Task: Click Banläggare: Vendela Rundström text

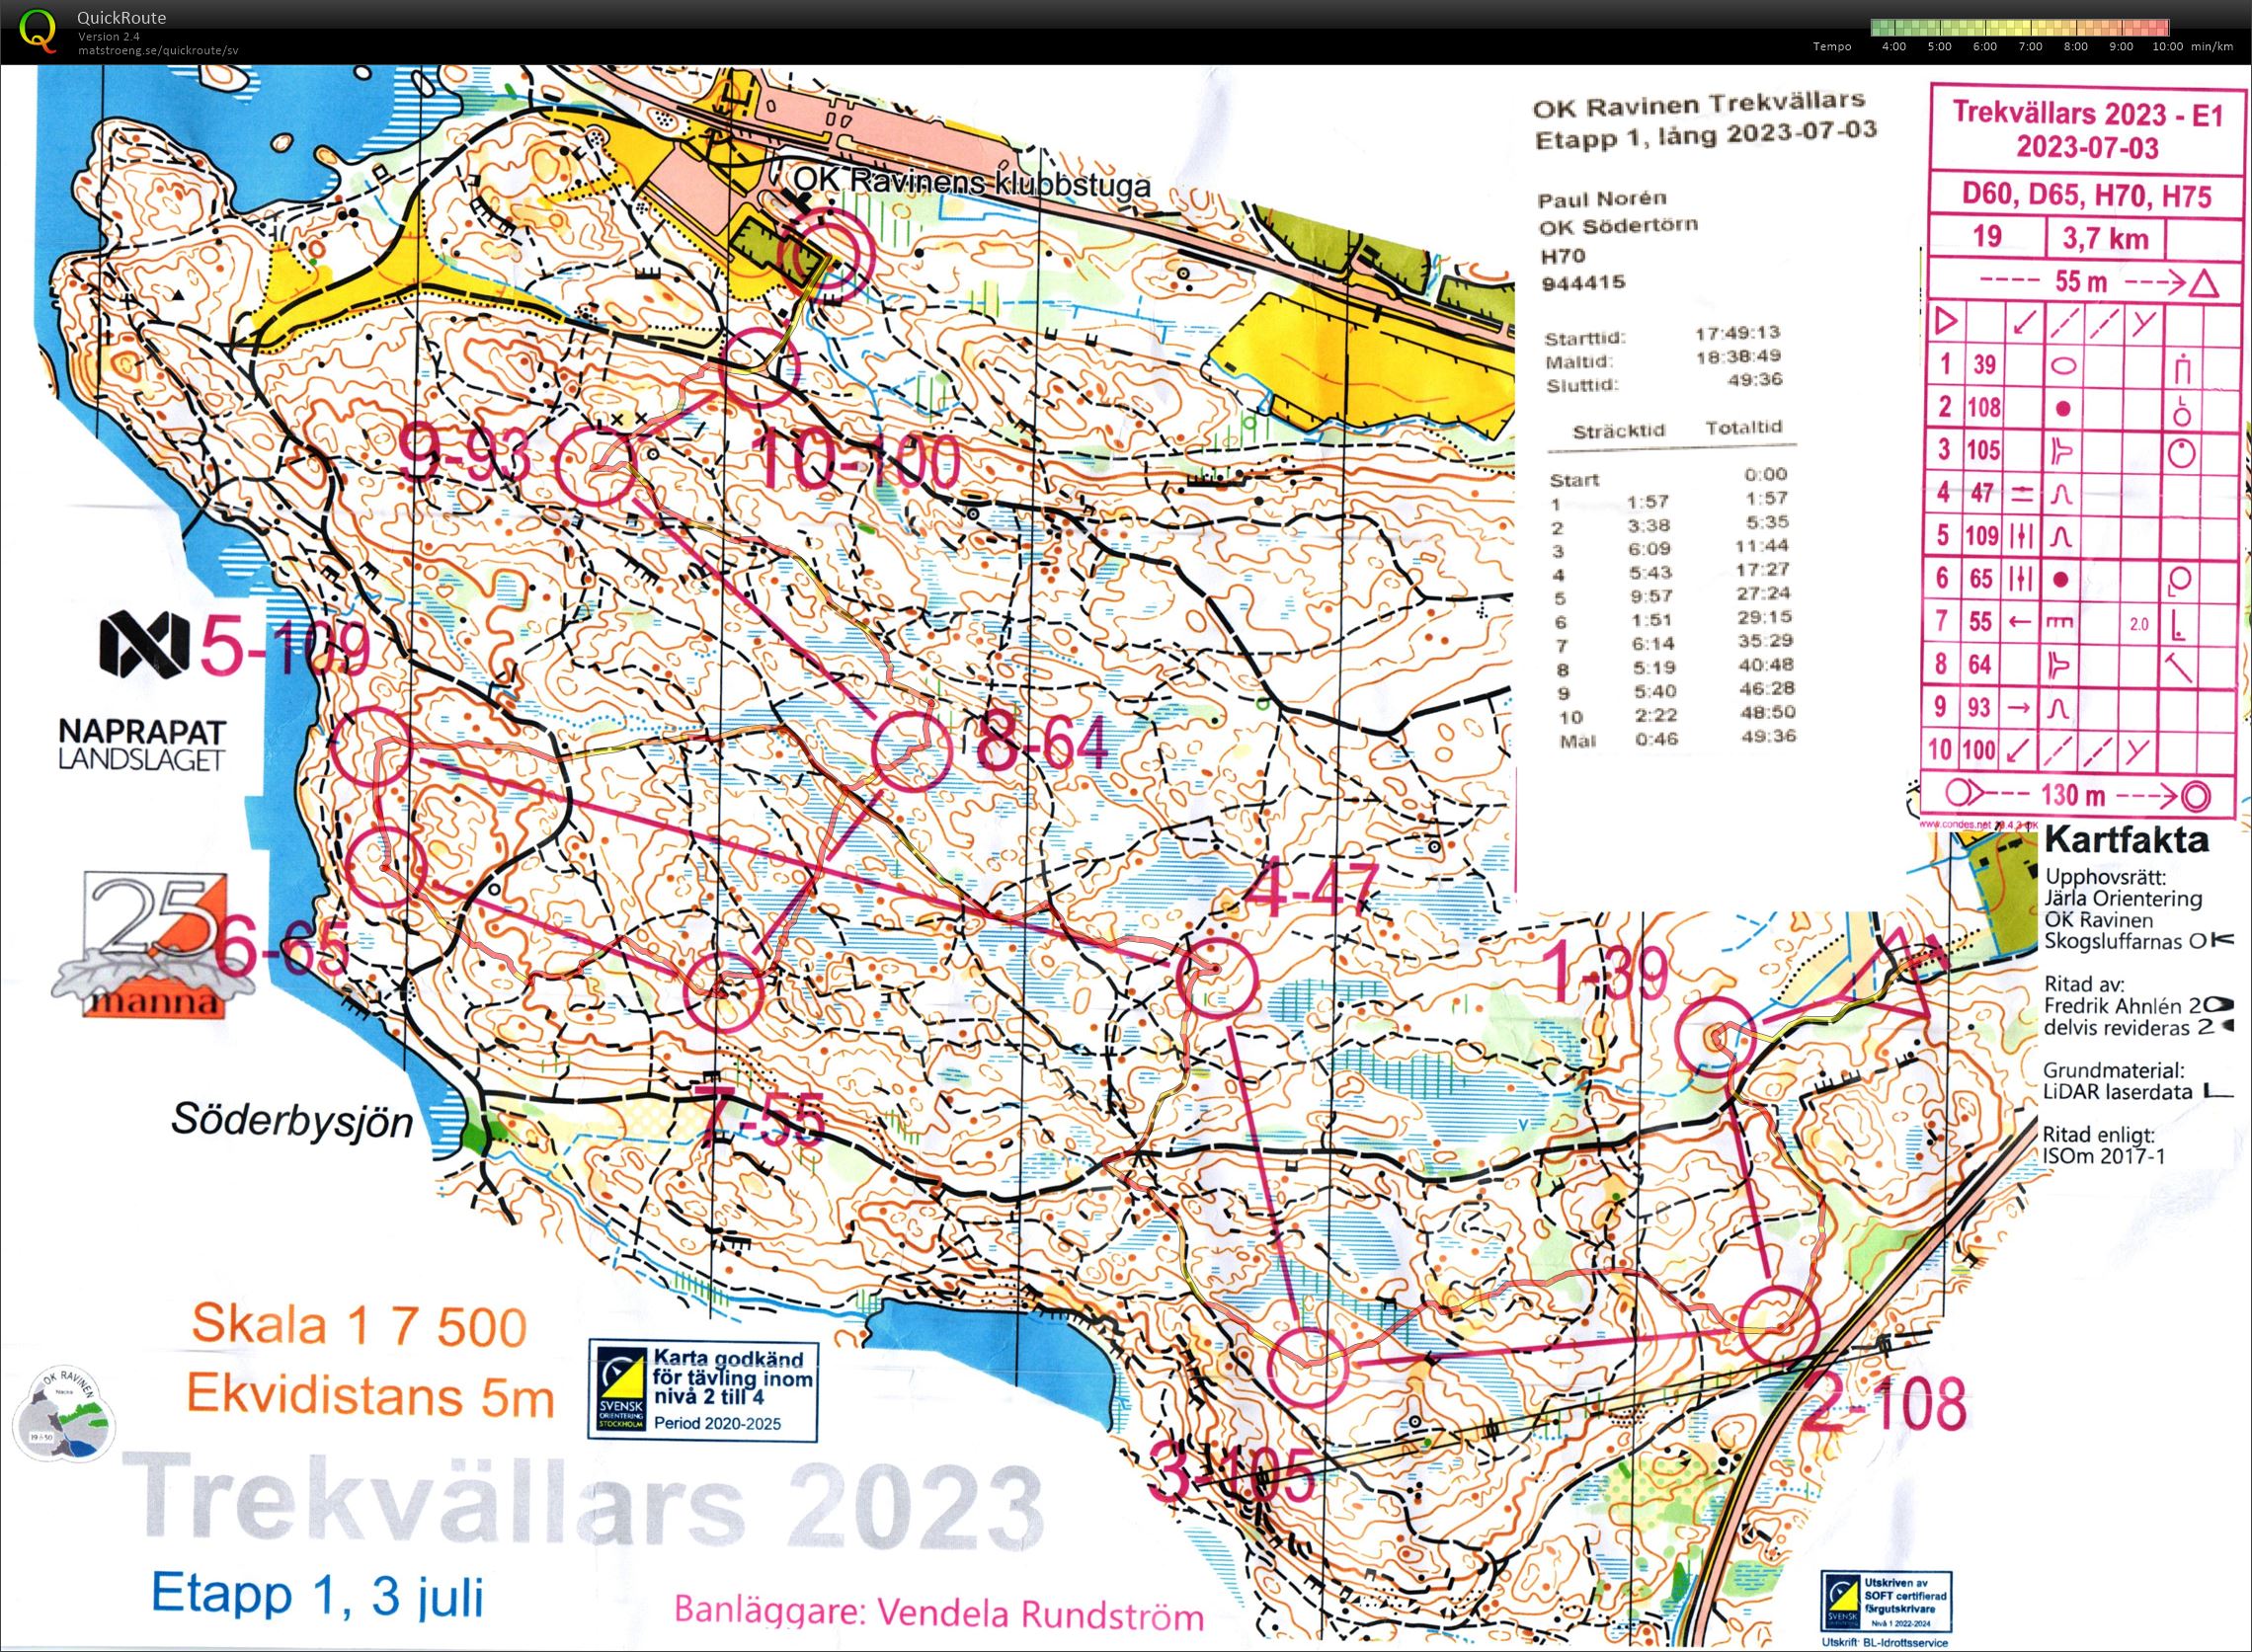Action: [x=939, y=1612]
